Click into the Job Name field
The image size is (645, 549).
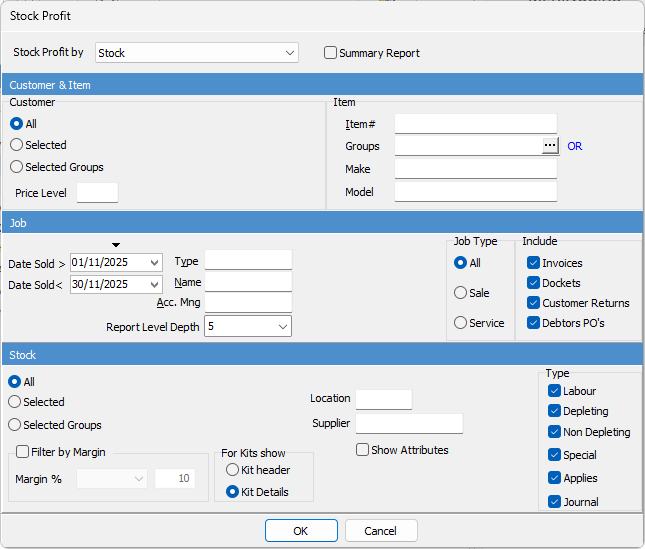point(248,282)
